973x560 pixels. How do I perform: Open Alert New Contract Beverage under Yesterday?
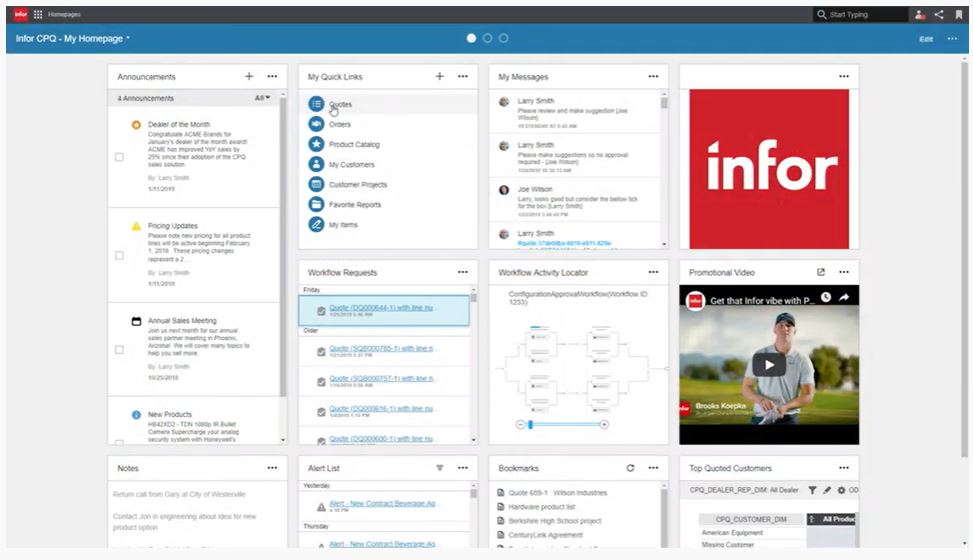tap(383, 503)
